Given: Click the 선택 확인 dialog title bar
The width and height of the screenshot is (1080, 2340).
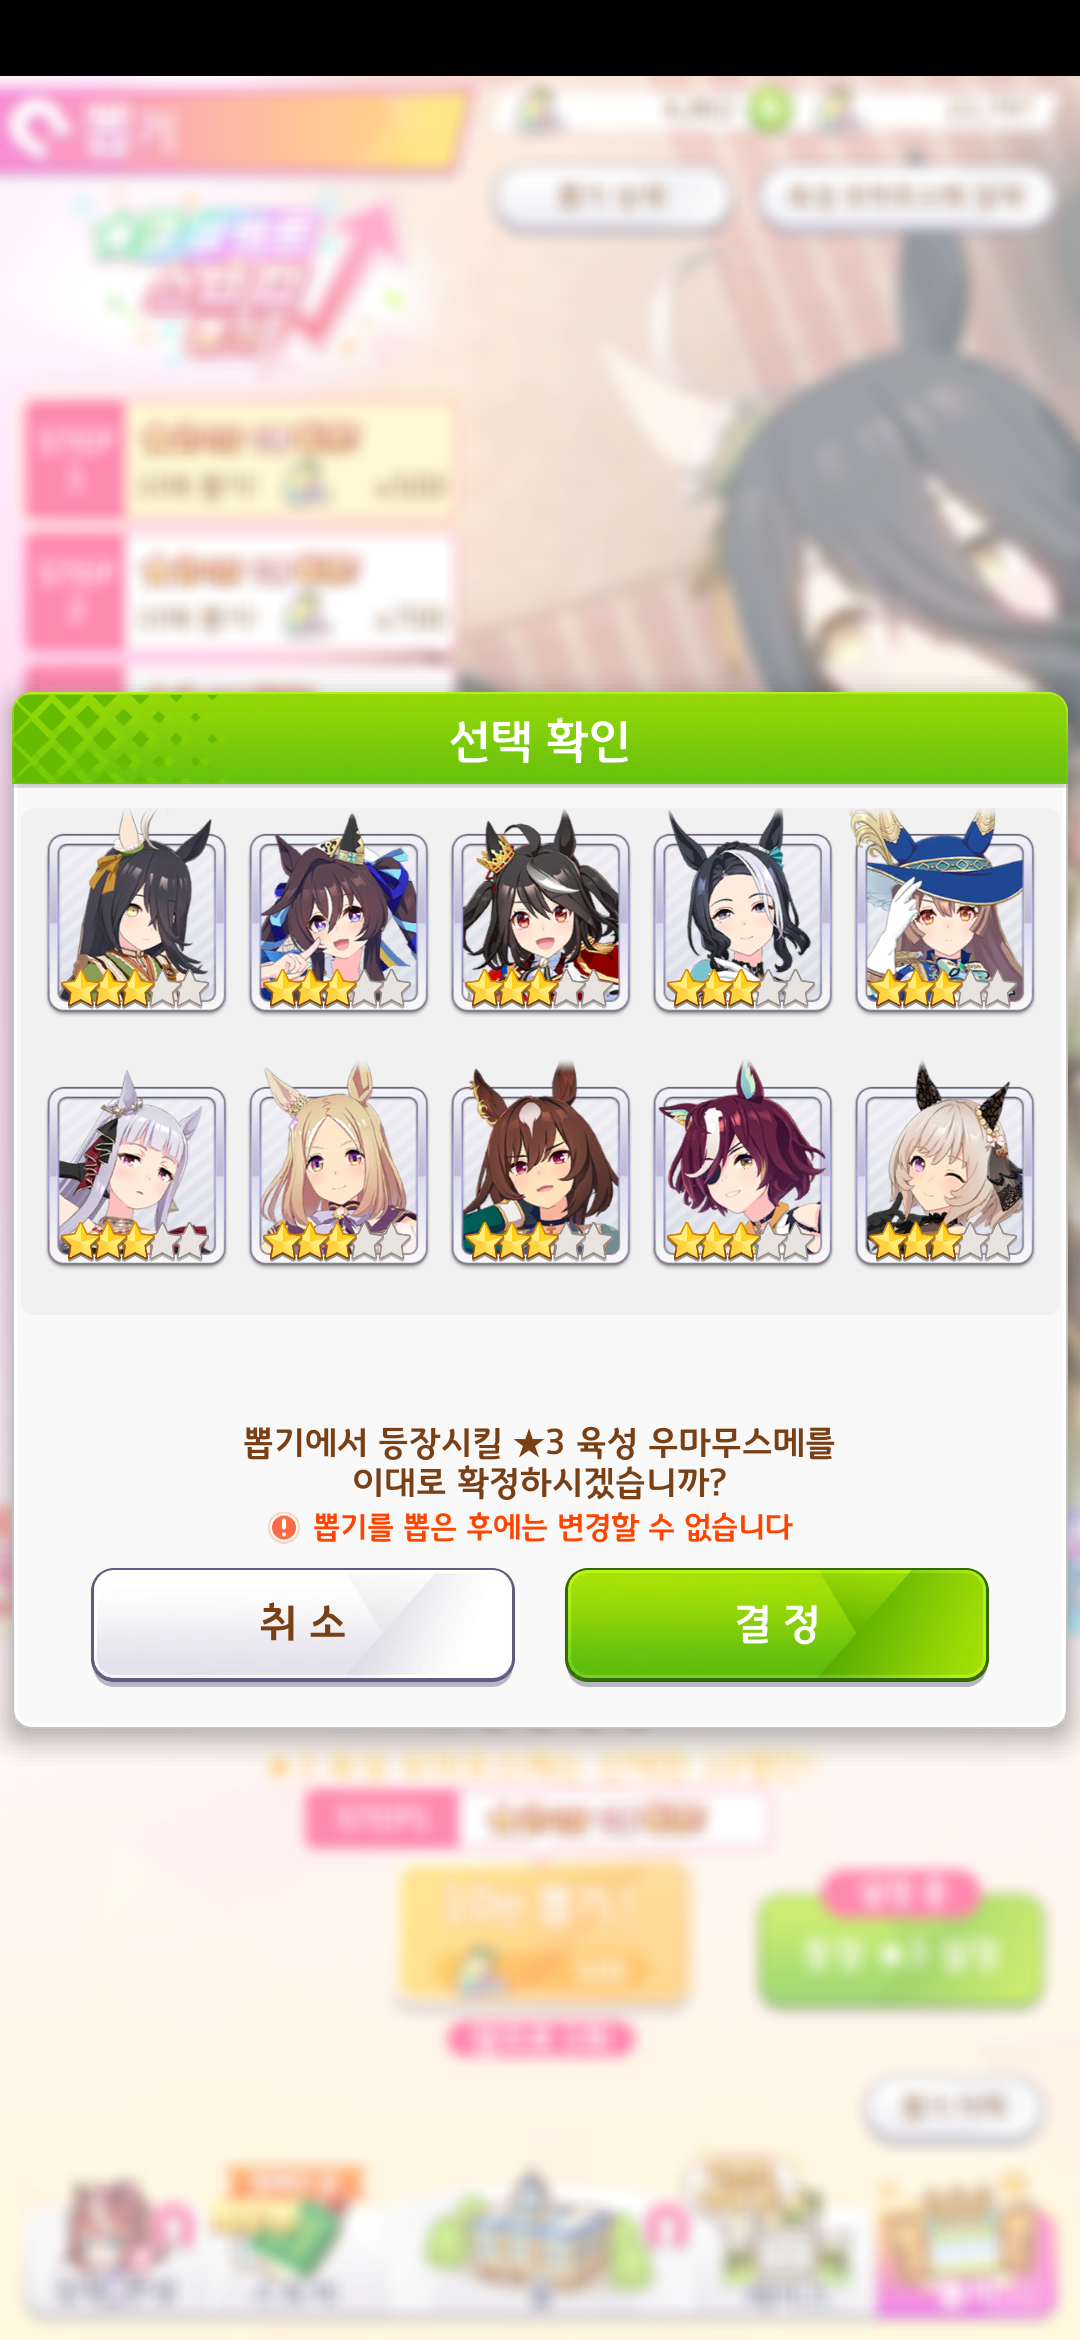Looking at the screenshot, I should point(540,739).
